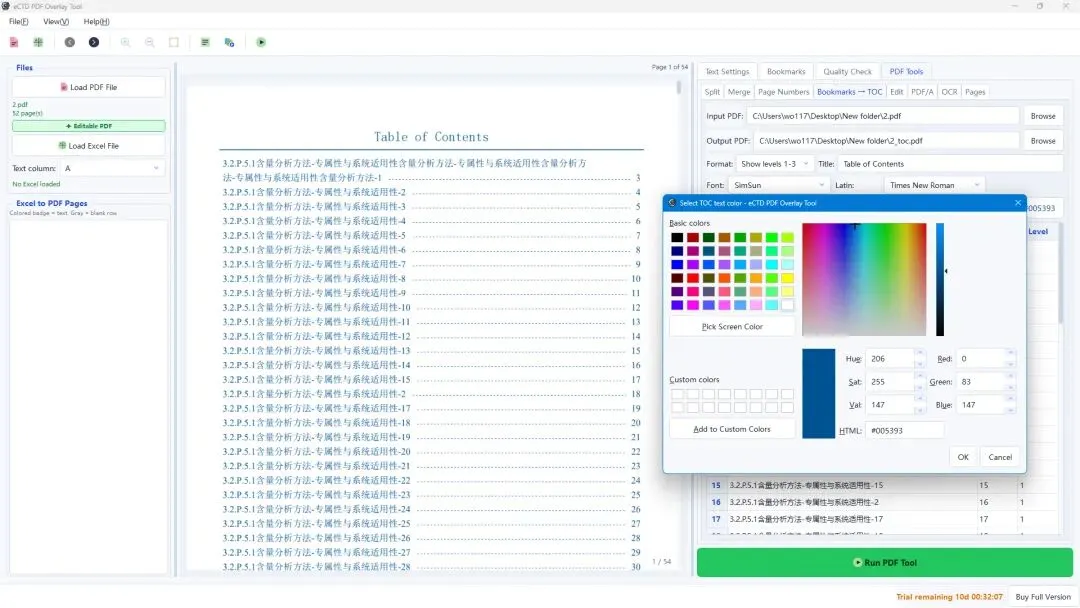This screenshot has width=1080, height=608.
Task: Close the Select TOC text color dialog
Action: (1017, 202)
